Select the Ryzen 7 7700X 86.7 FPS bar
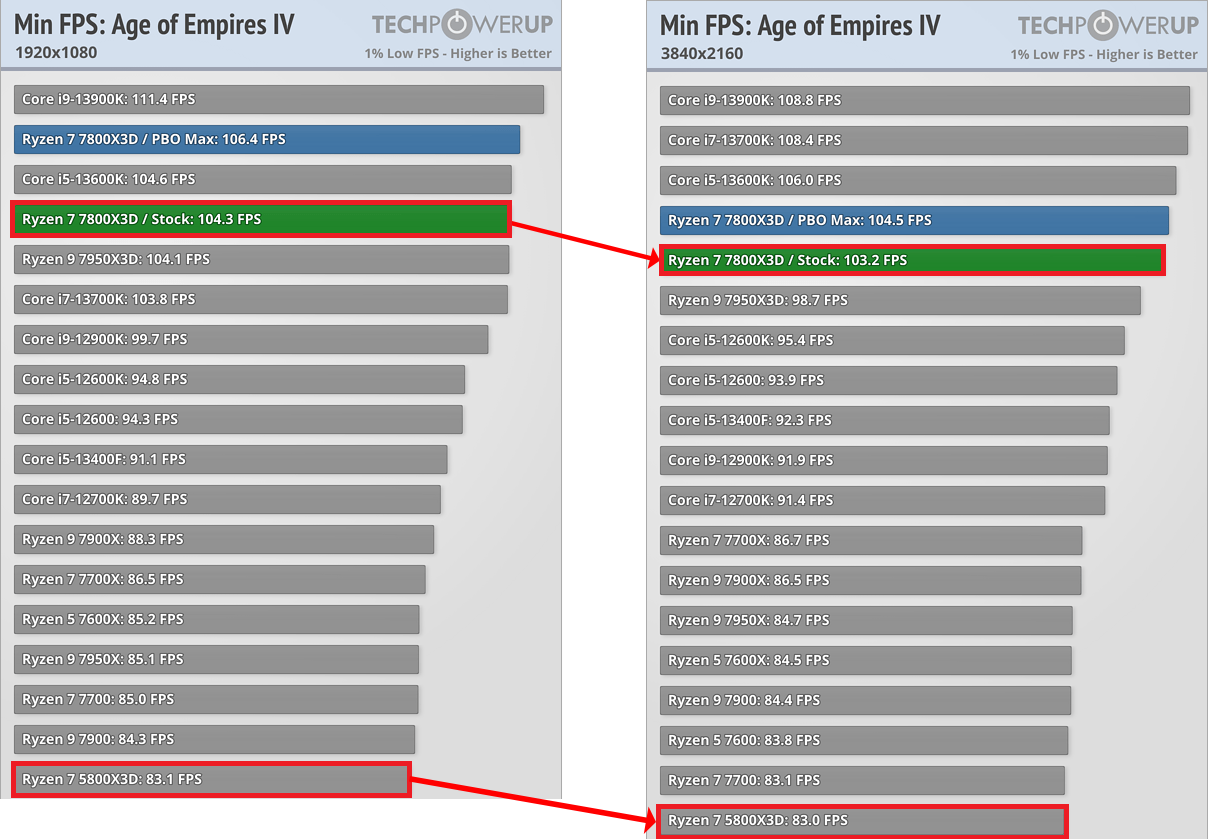This screenshot has height=839, width=1208. [x=871, y=540]
